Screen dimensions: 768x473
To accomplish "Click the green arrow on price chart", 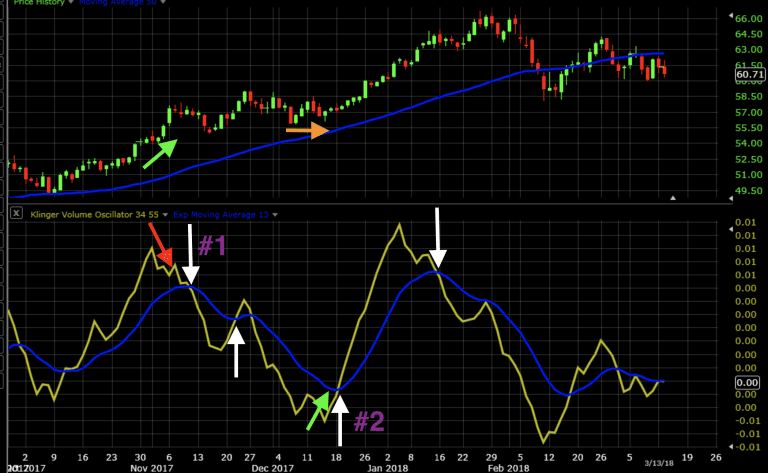I will pos(159,153).
